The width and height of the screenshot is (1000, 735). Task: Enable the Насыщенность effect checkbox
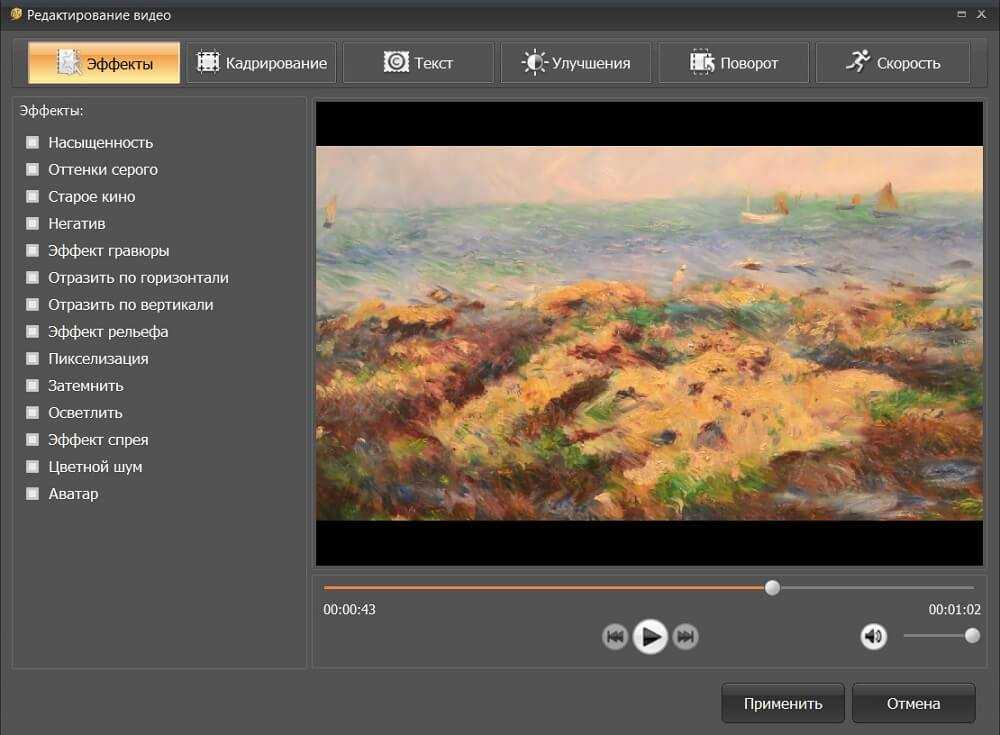click(33, 142)
